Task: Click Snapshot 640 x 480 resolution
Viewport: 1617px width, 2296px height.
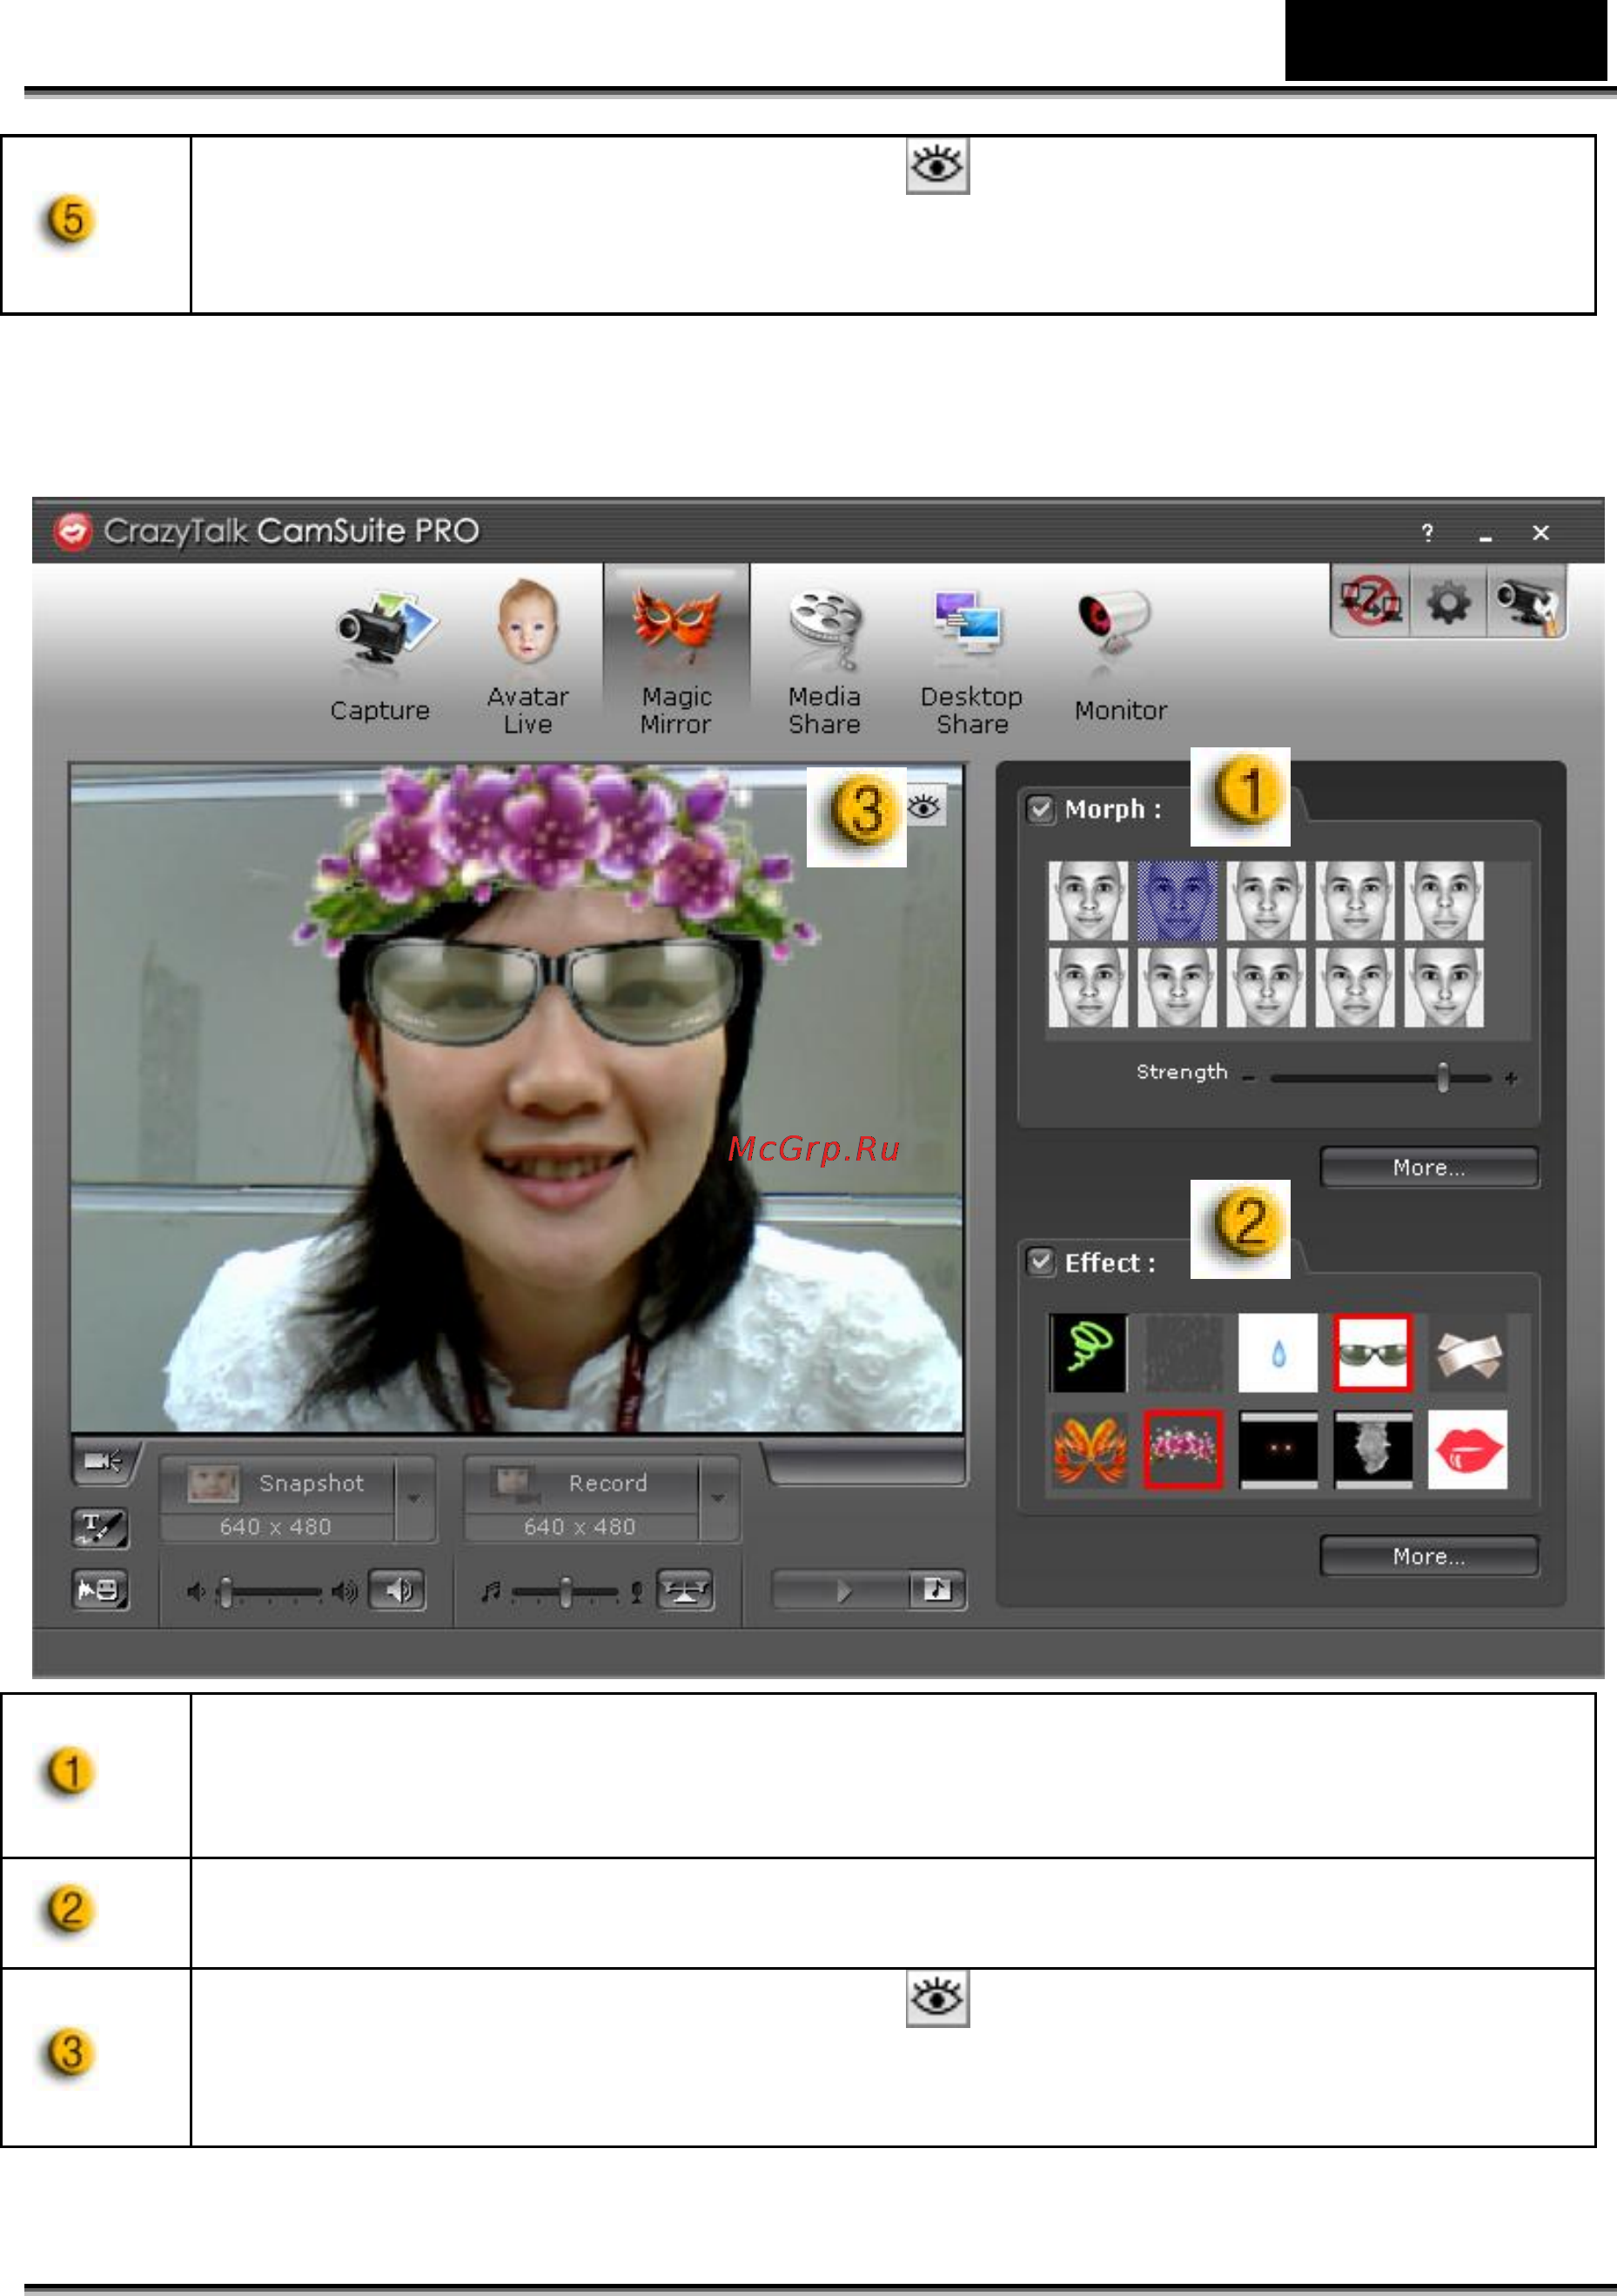Action: tap(276, 1527)
